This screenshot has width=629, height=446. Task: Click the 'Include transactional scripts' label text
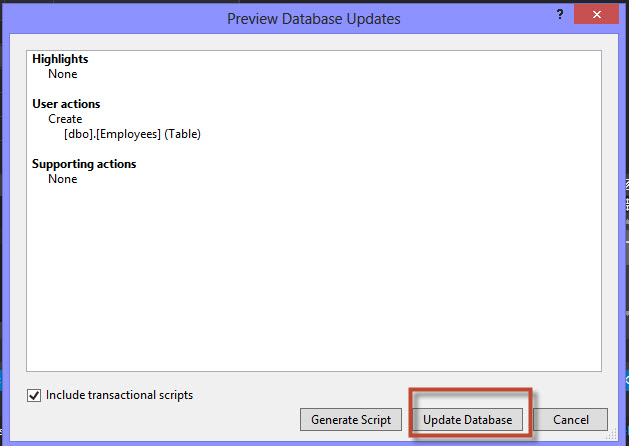[119, 395]
